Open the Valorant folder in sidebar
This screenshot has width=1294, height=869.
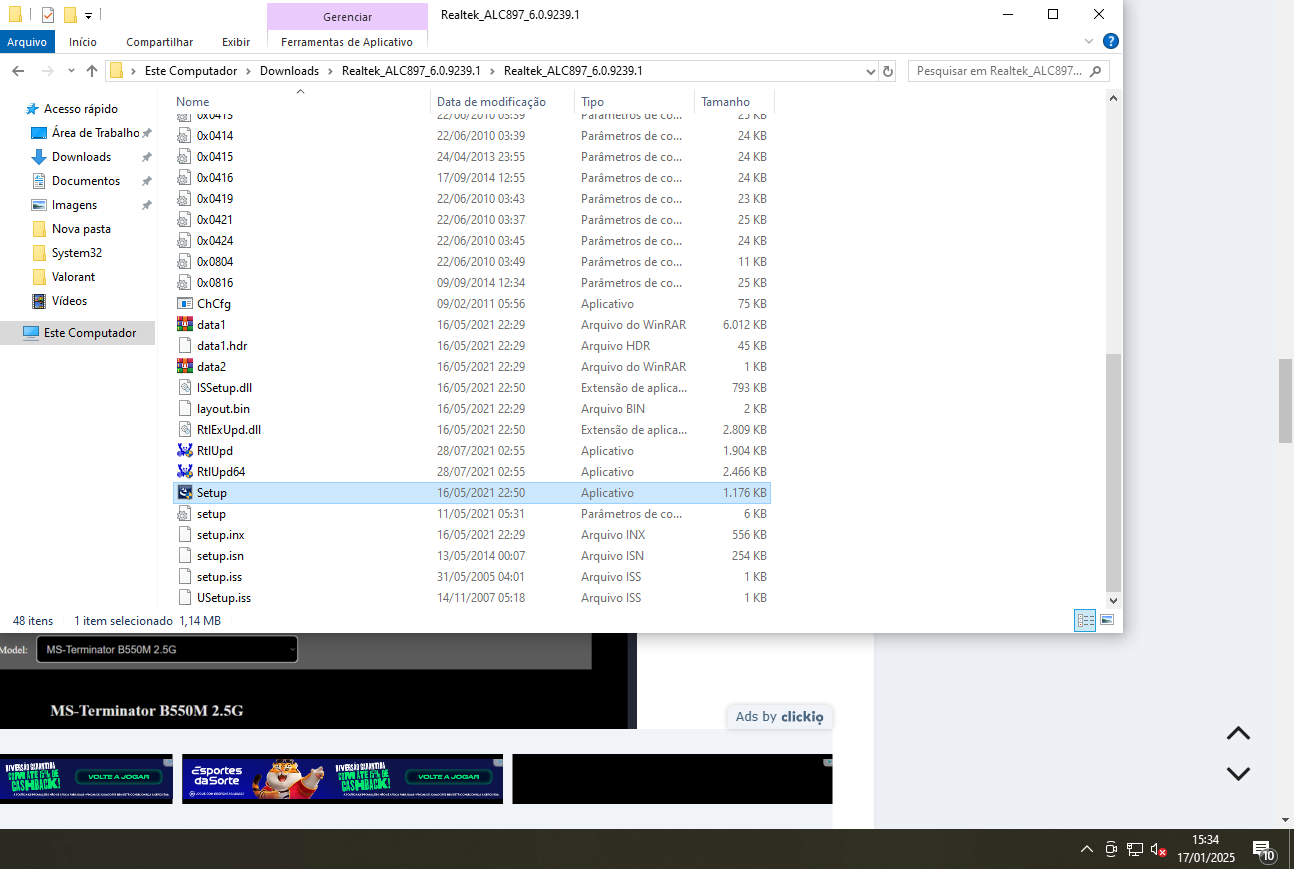point(73,277)
